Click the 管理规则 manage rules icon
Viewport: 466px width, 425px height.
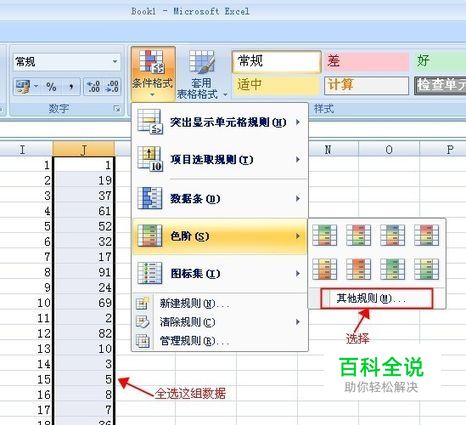tap(143, 341)
